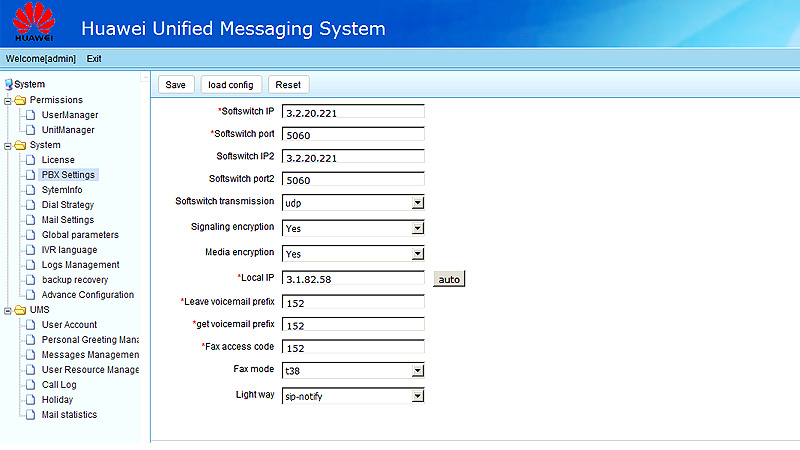This screenshot has width=800, height=450.
Task: Click the backup recovery page icon
Action: tap(31, 280)
